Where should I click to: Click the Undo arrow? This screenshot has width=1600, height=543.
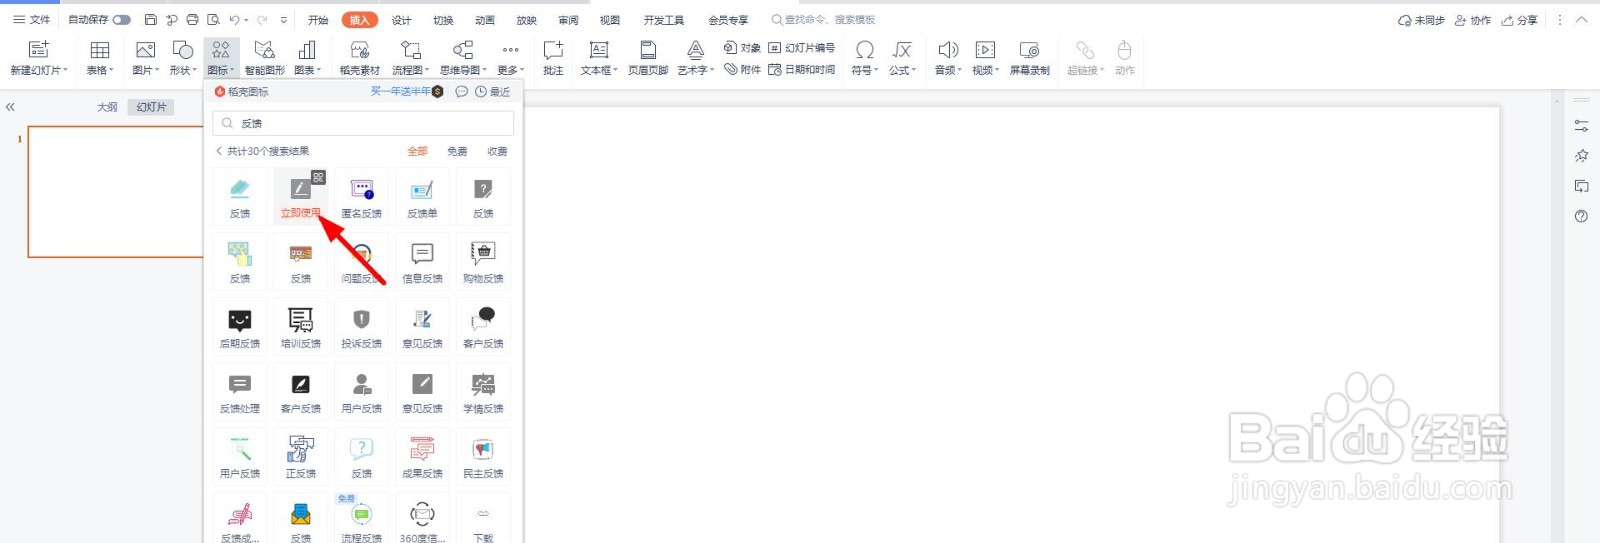234,20
